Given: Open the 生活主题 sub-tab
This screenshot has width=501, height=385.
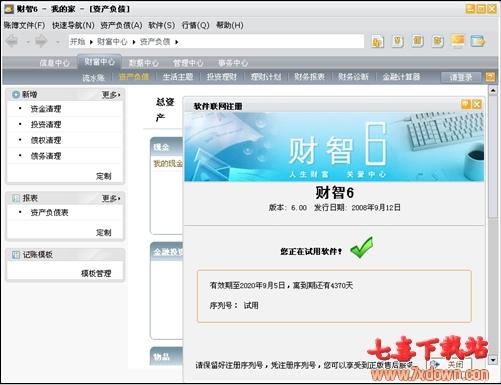Looking at the screenshot, I should (x=178, y=77).
